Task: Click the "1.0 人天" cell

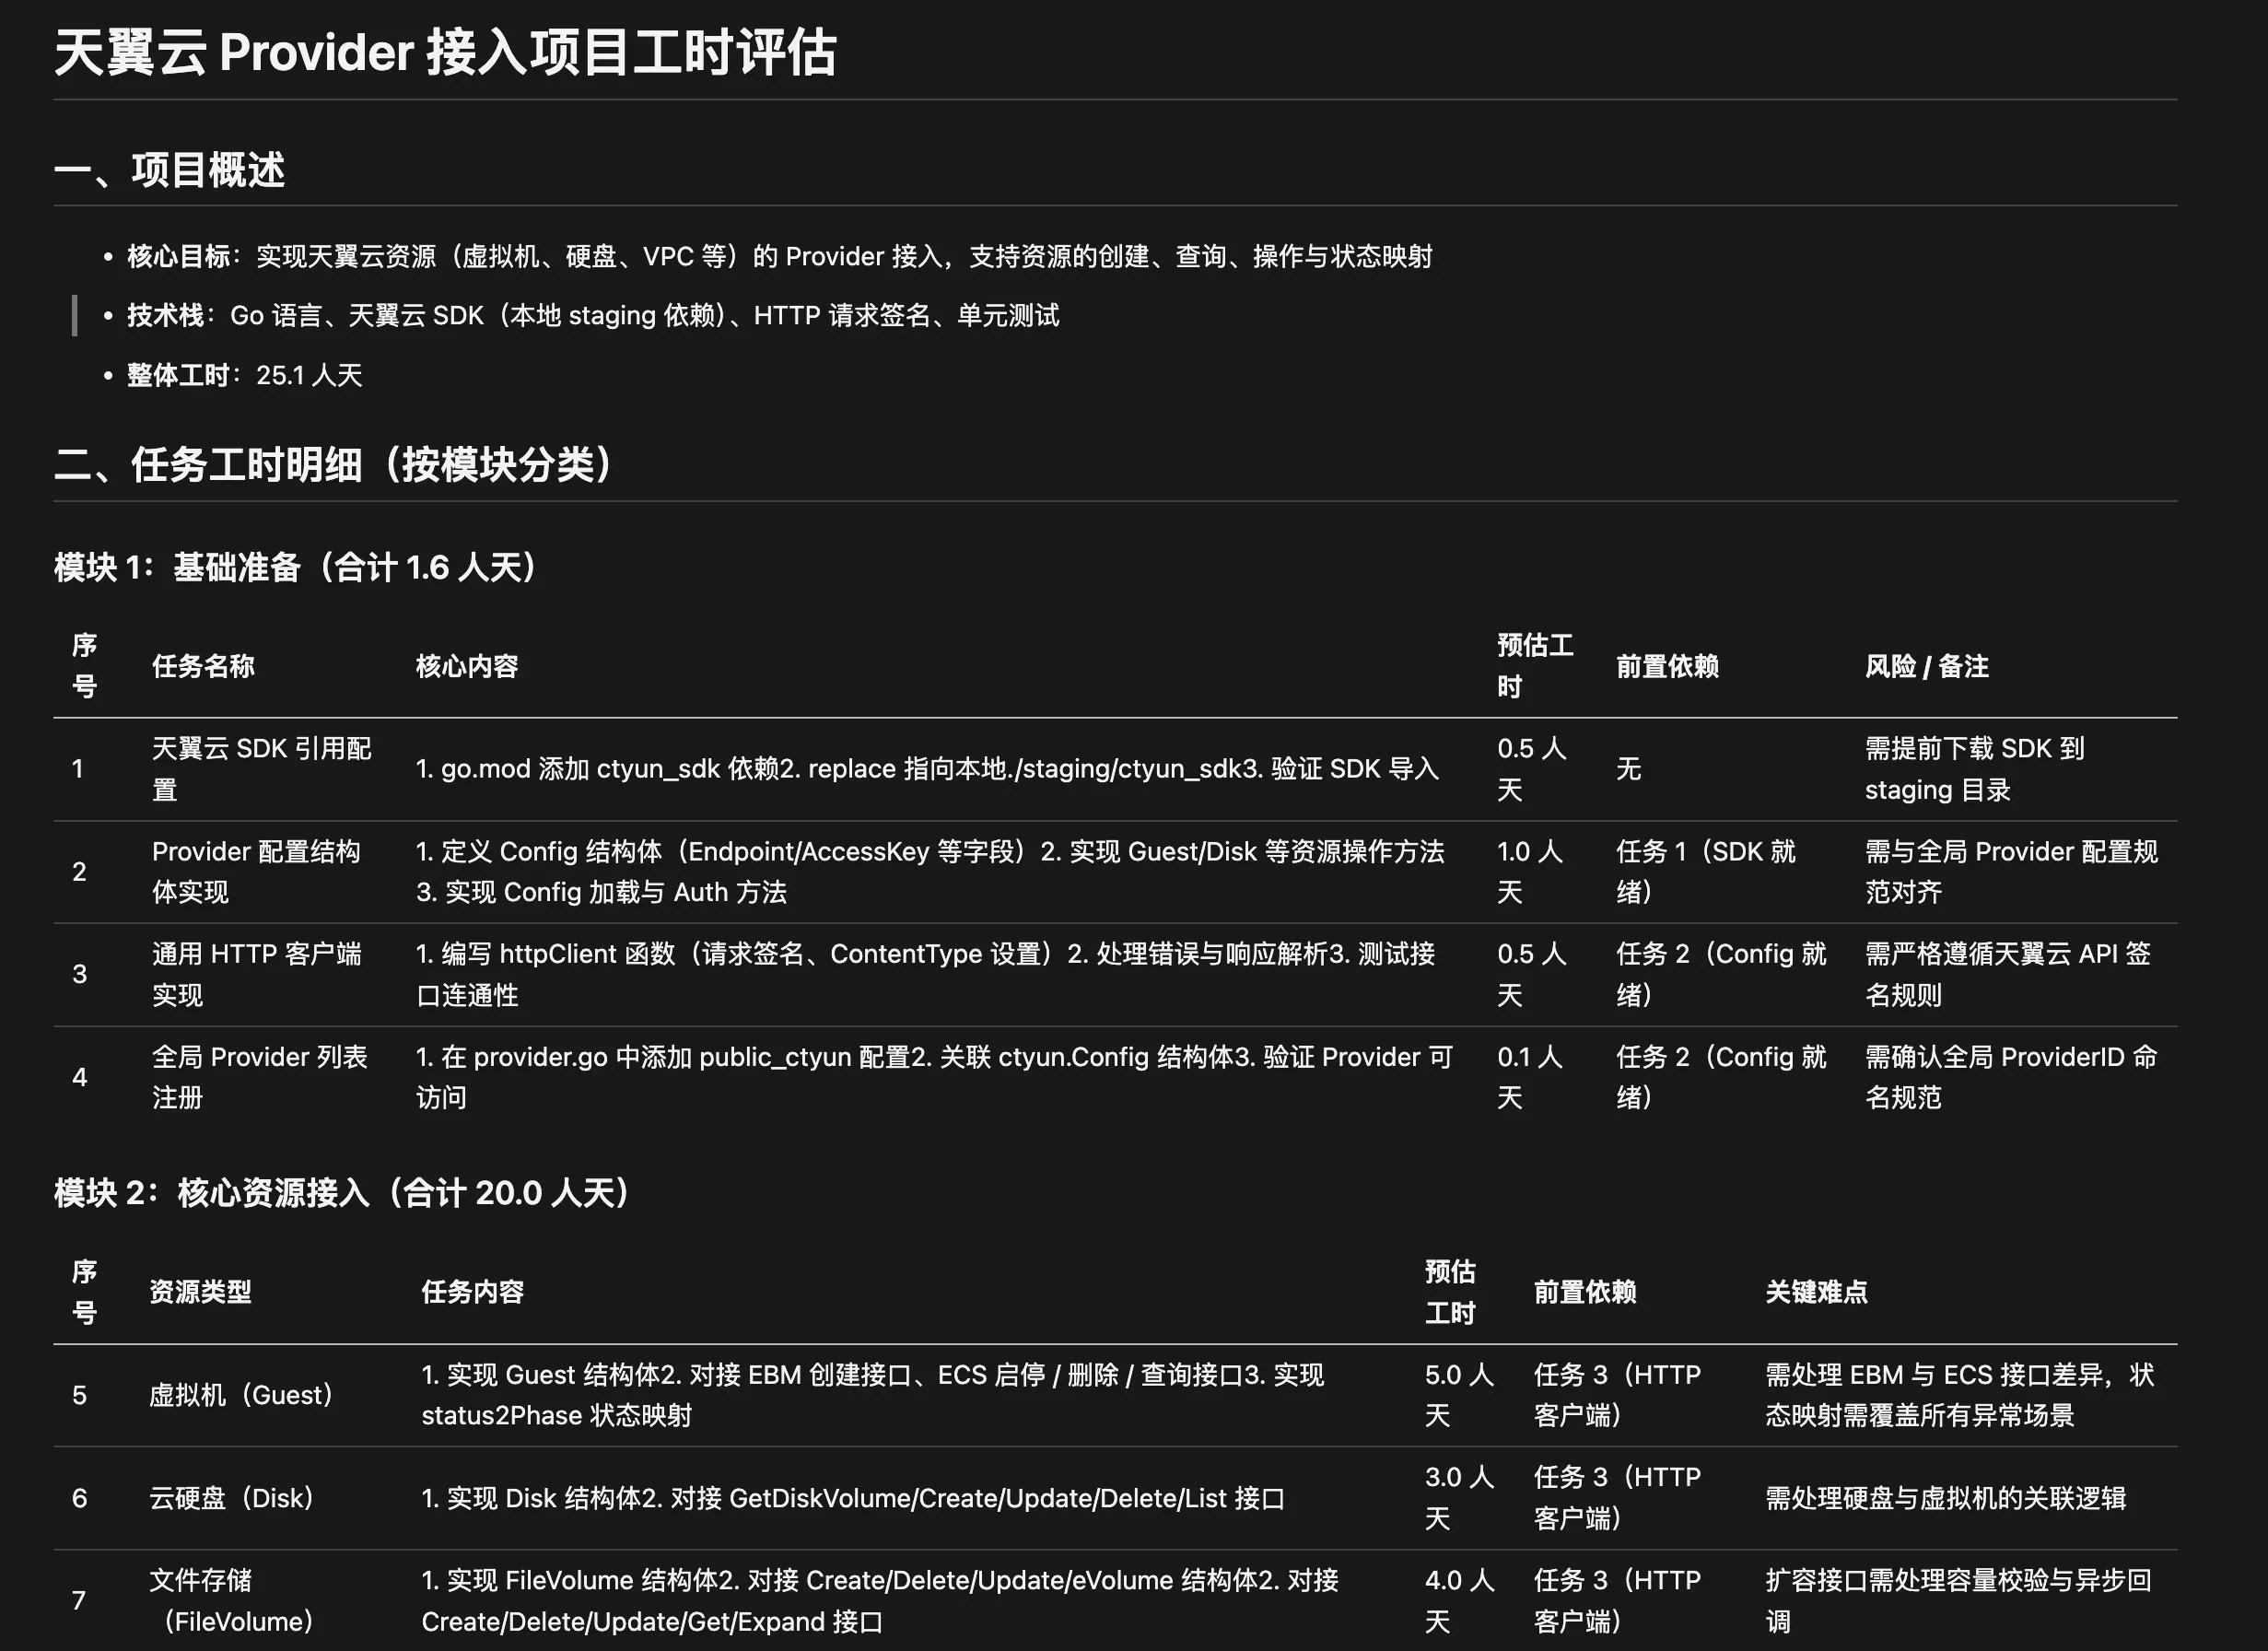Action: click(x=1529, y=872)
